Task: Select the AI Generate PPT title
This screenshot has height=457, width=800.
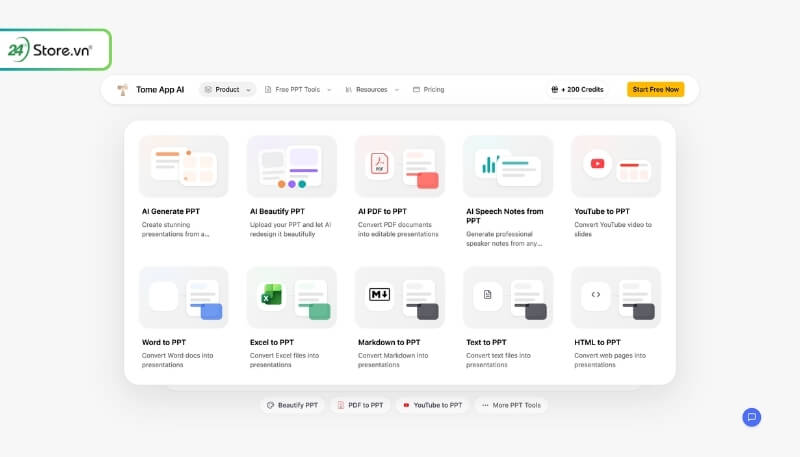Action: 171,211
